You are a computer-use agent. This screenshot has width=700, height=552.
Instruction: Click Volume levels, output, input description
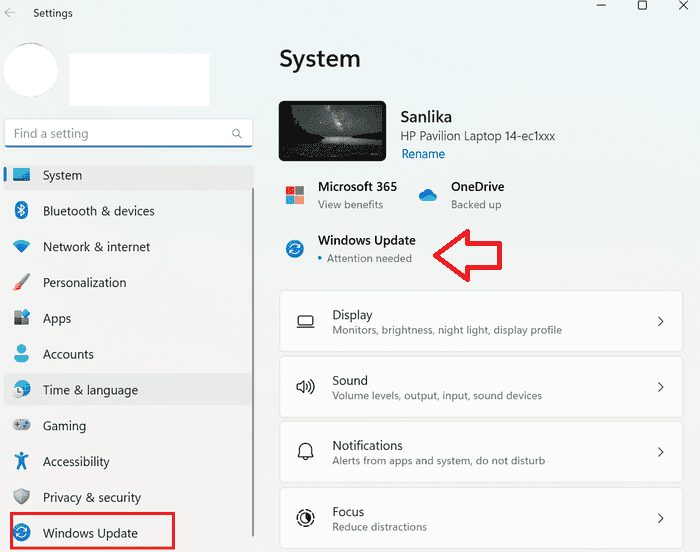437,396
